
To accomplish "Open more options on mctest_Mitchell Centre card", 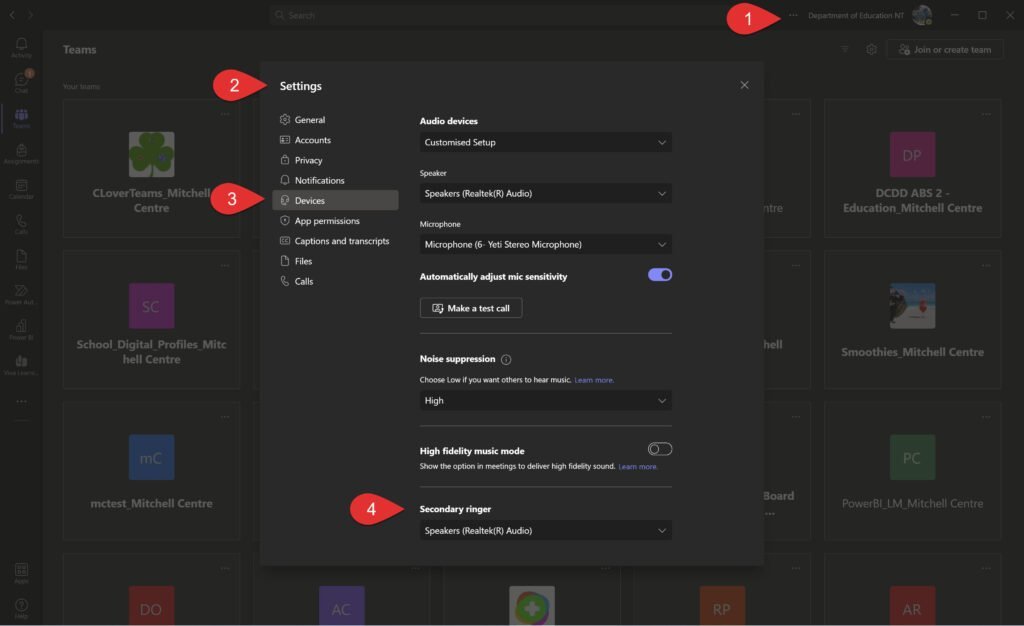I will pyautogui.click(x=225, y=416).
